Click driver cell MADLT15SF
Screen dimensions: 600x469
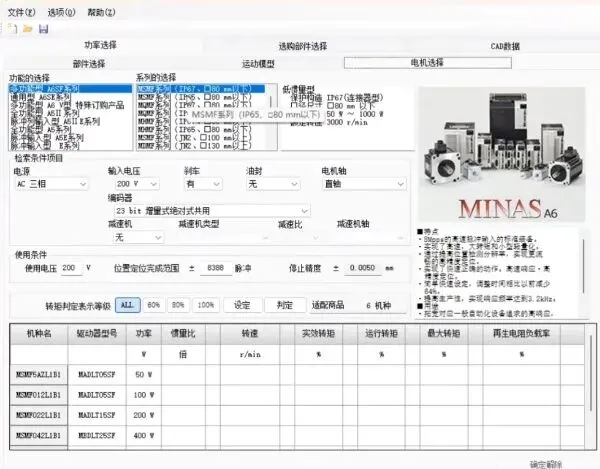97,415
